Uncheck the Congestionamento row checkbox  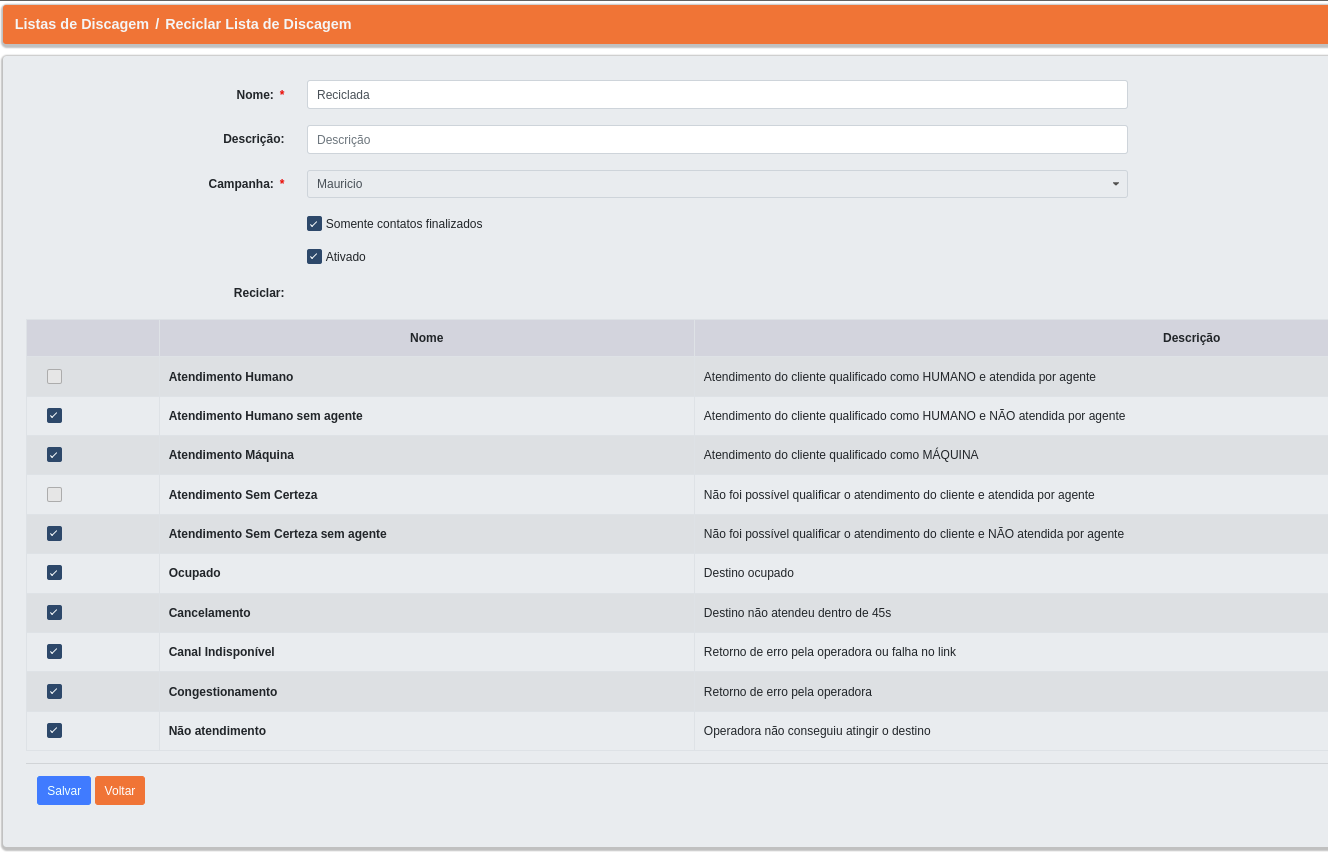pyautogui.click(x=54, y=692)
